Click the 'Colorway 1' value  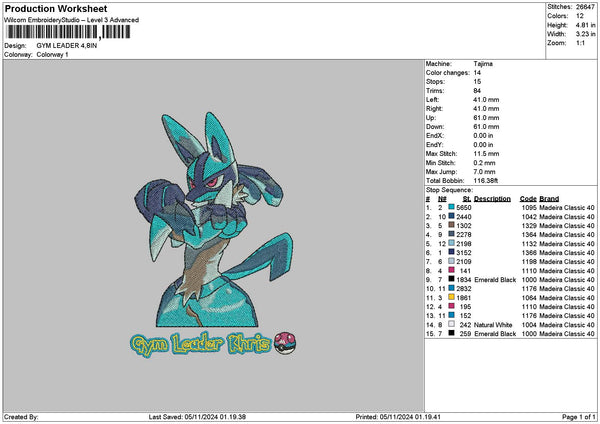(x=52, y=55)
